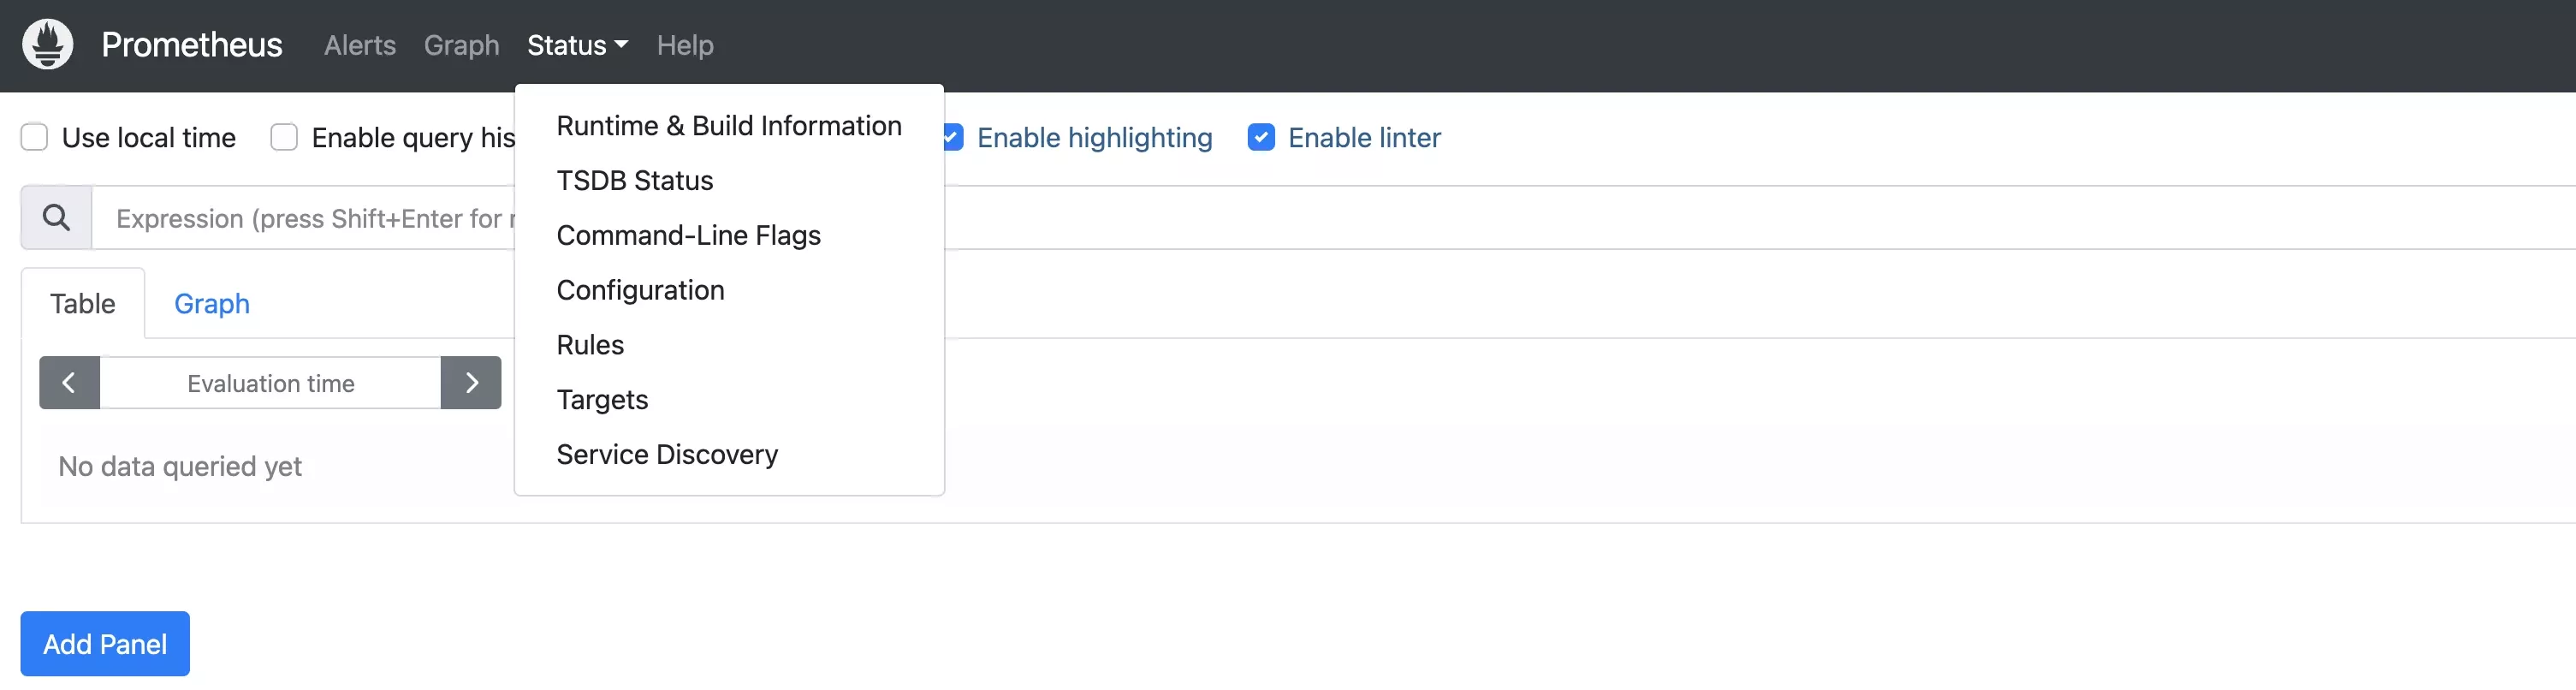Enable the query history checkbox
The height and width of the screenshot is (690, 2576).
(284, 137)
